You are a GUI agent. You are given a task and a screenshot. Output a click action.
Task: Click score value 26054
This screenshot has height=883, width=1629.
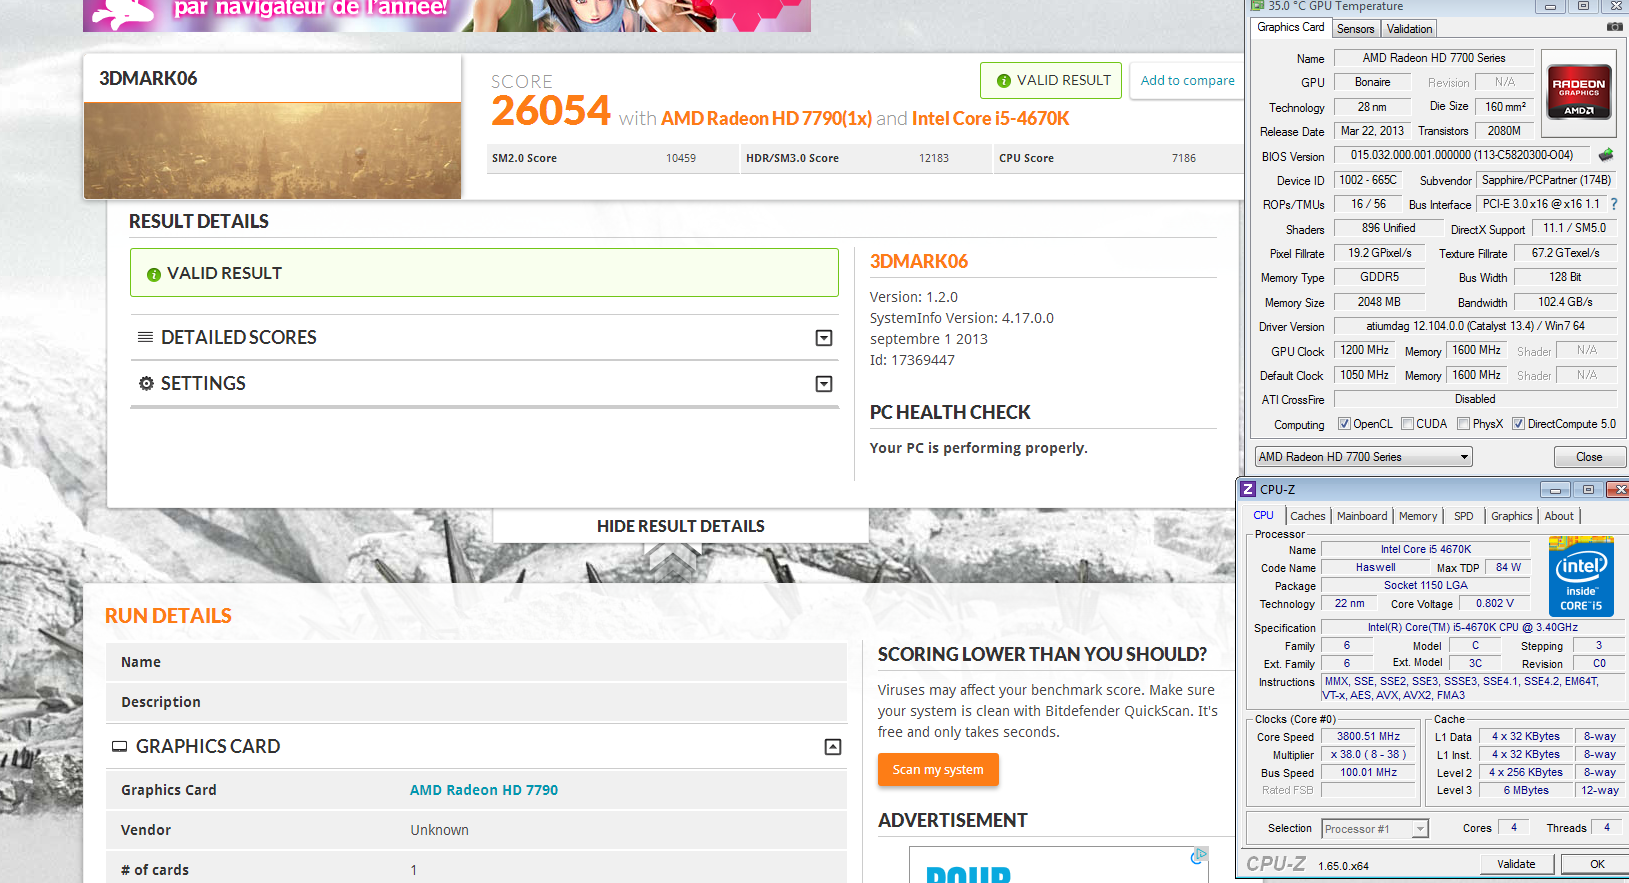point(551,111)
